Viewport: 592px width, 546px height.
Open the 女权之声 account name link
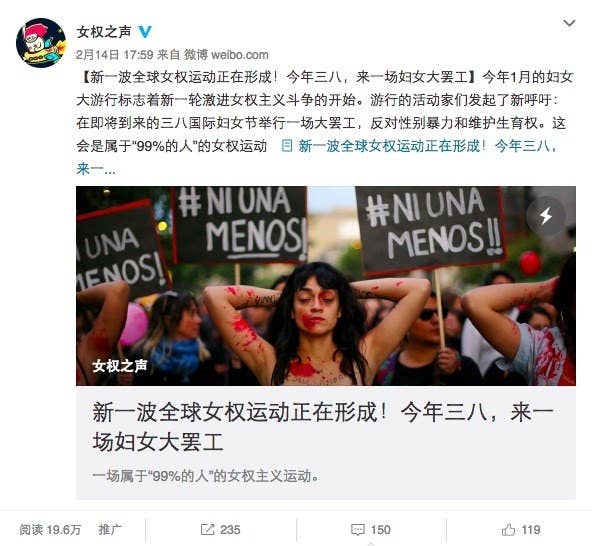point(104,32)
